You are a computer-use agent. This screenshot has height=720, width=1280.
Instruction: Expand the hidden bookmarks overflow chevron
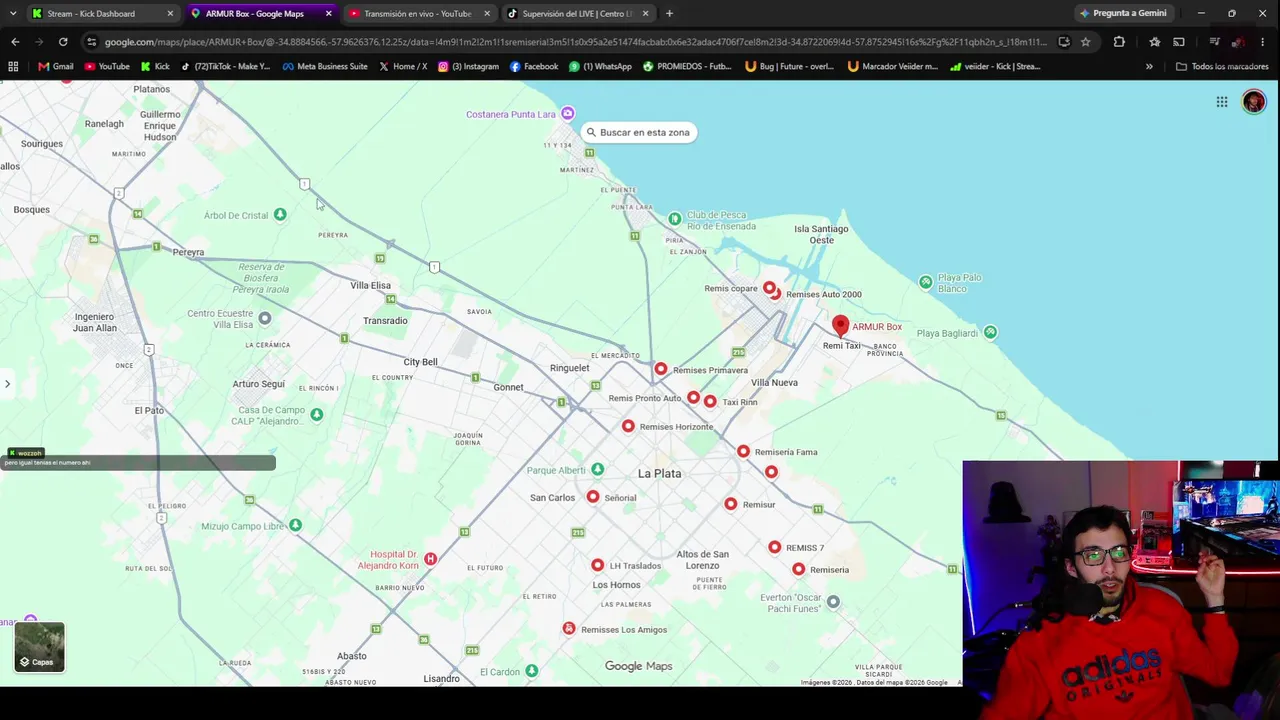tap(1149, 67)
